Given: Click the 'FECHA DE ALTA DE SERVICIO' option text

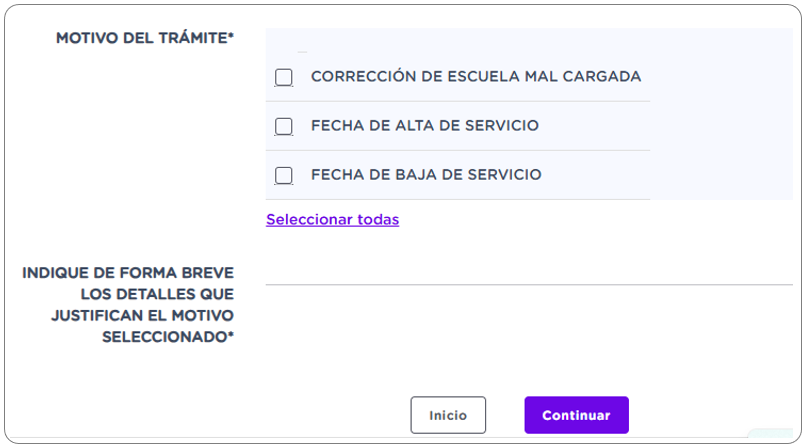Looking at the screenshot, I should click(x=424, y=126).
